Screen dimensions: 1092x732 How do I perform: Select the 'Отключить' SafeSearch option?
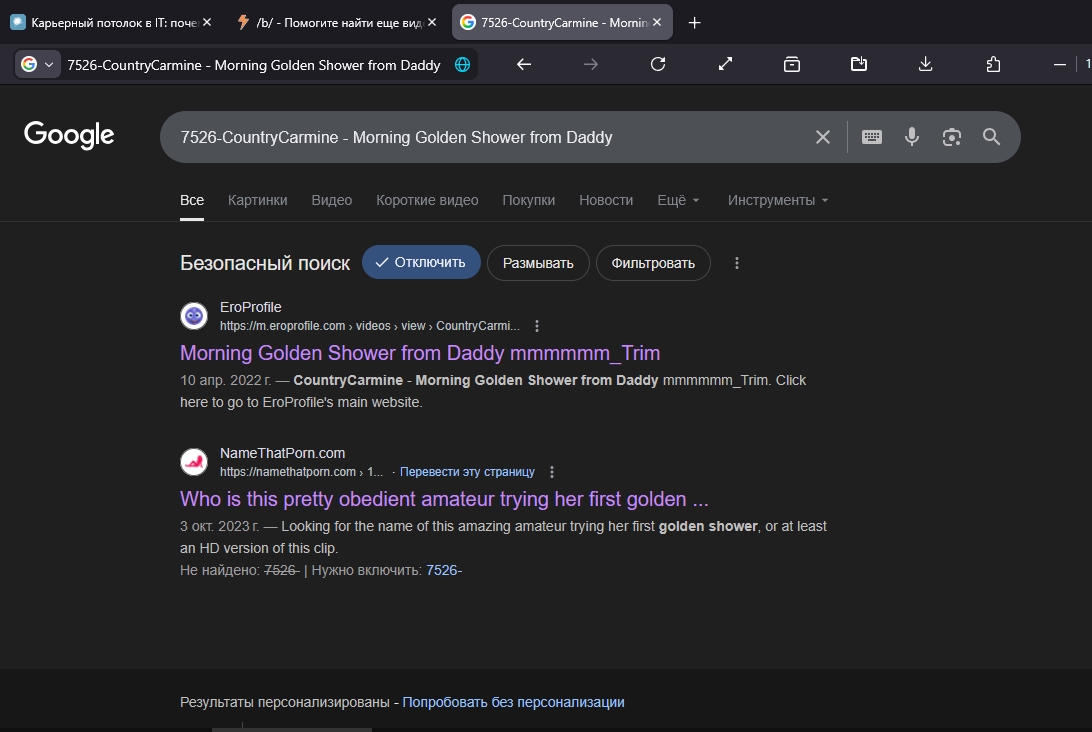pos(421,263)
